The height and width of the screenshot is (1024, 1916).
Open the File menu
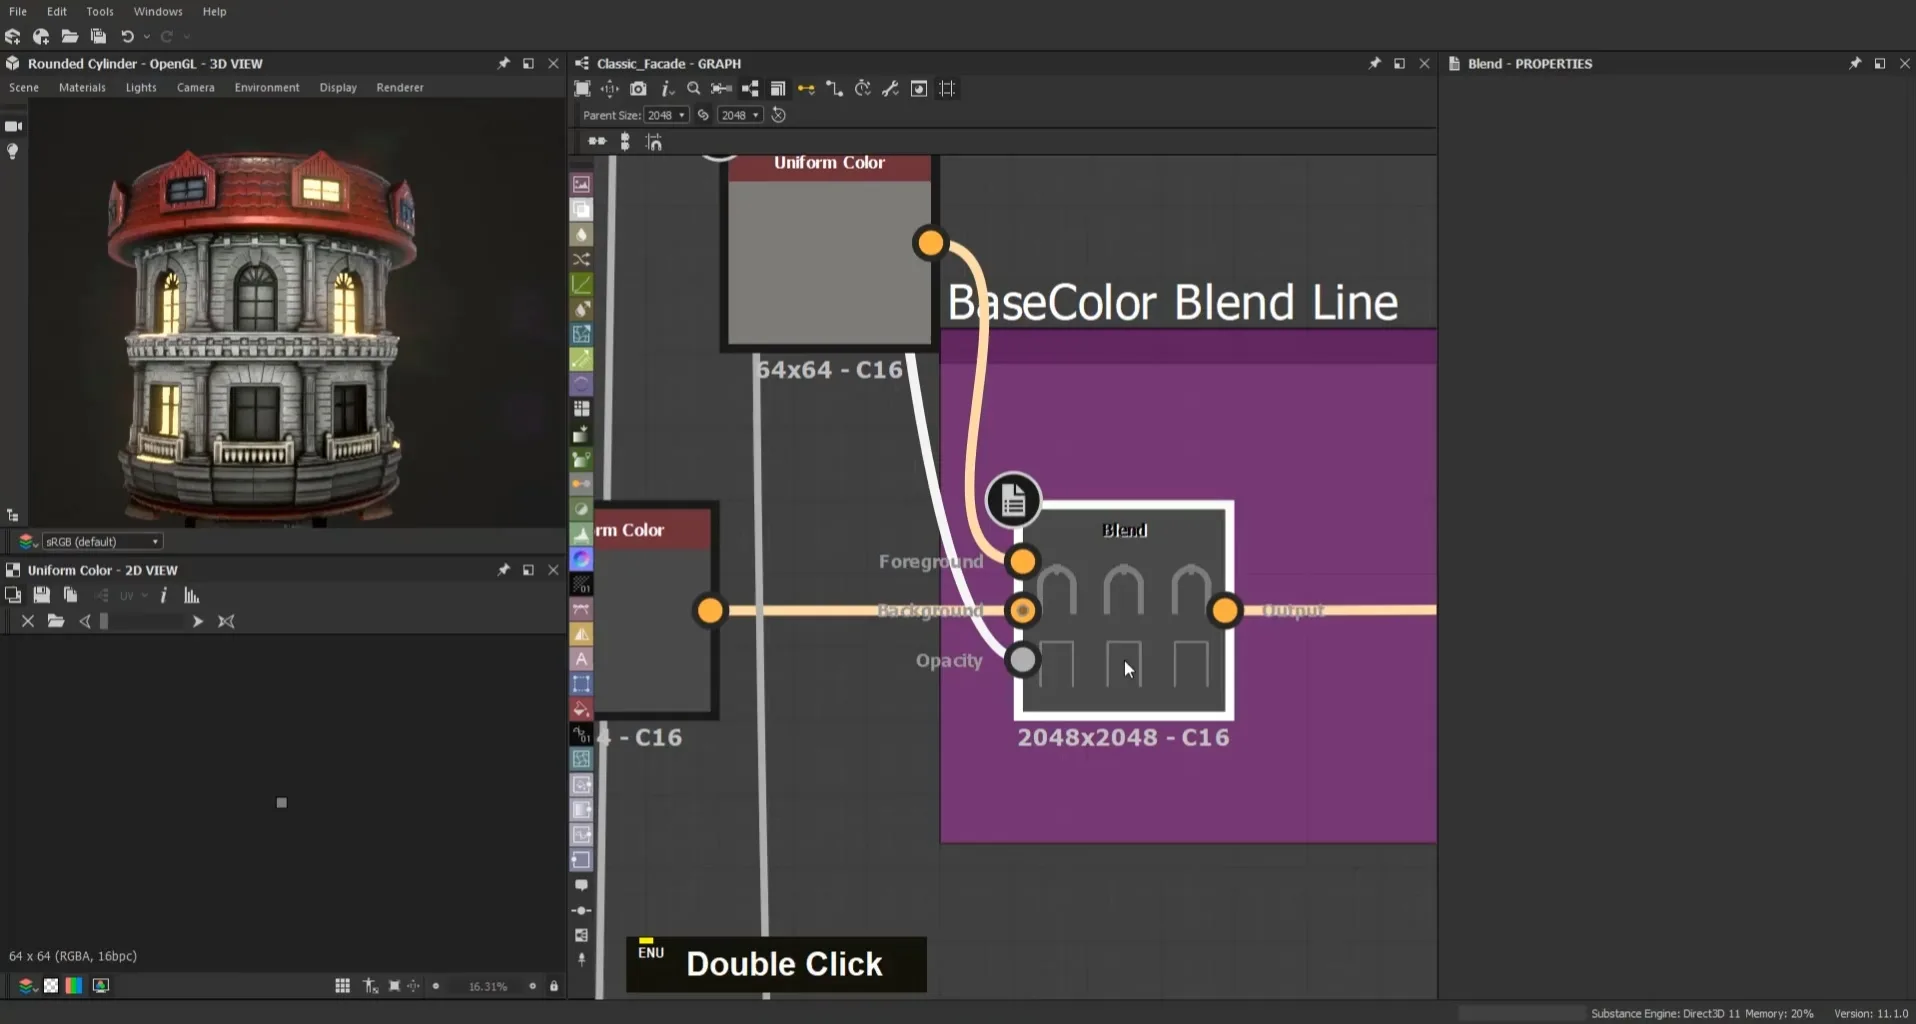pos(18,12)
